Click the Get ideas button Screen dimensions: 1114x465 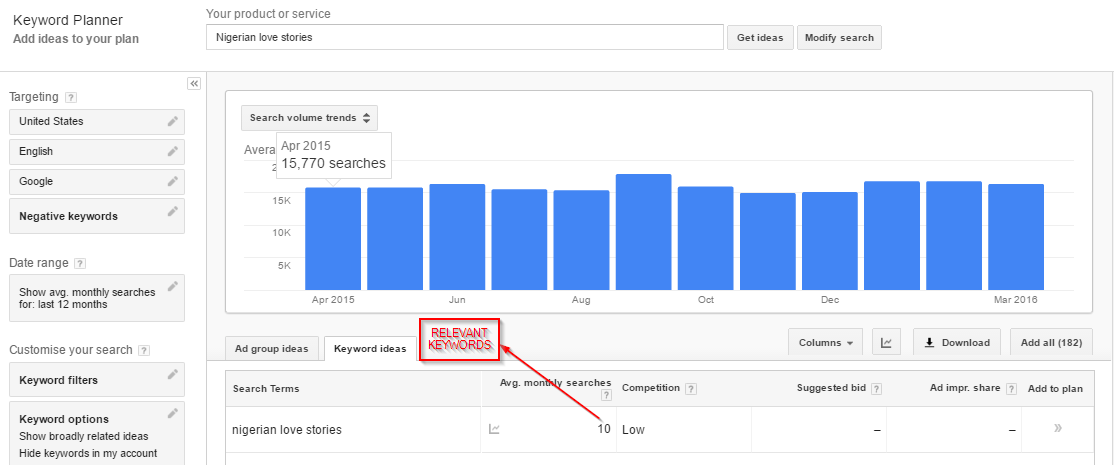click(759, 38)
